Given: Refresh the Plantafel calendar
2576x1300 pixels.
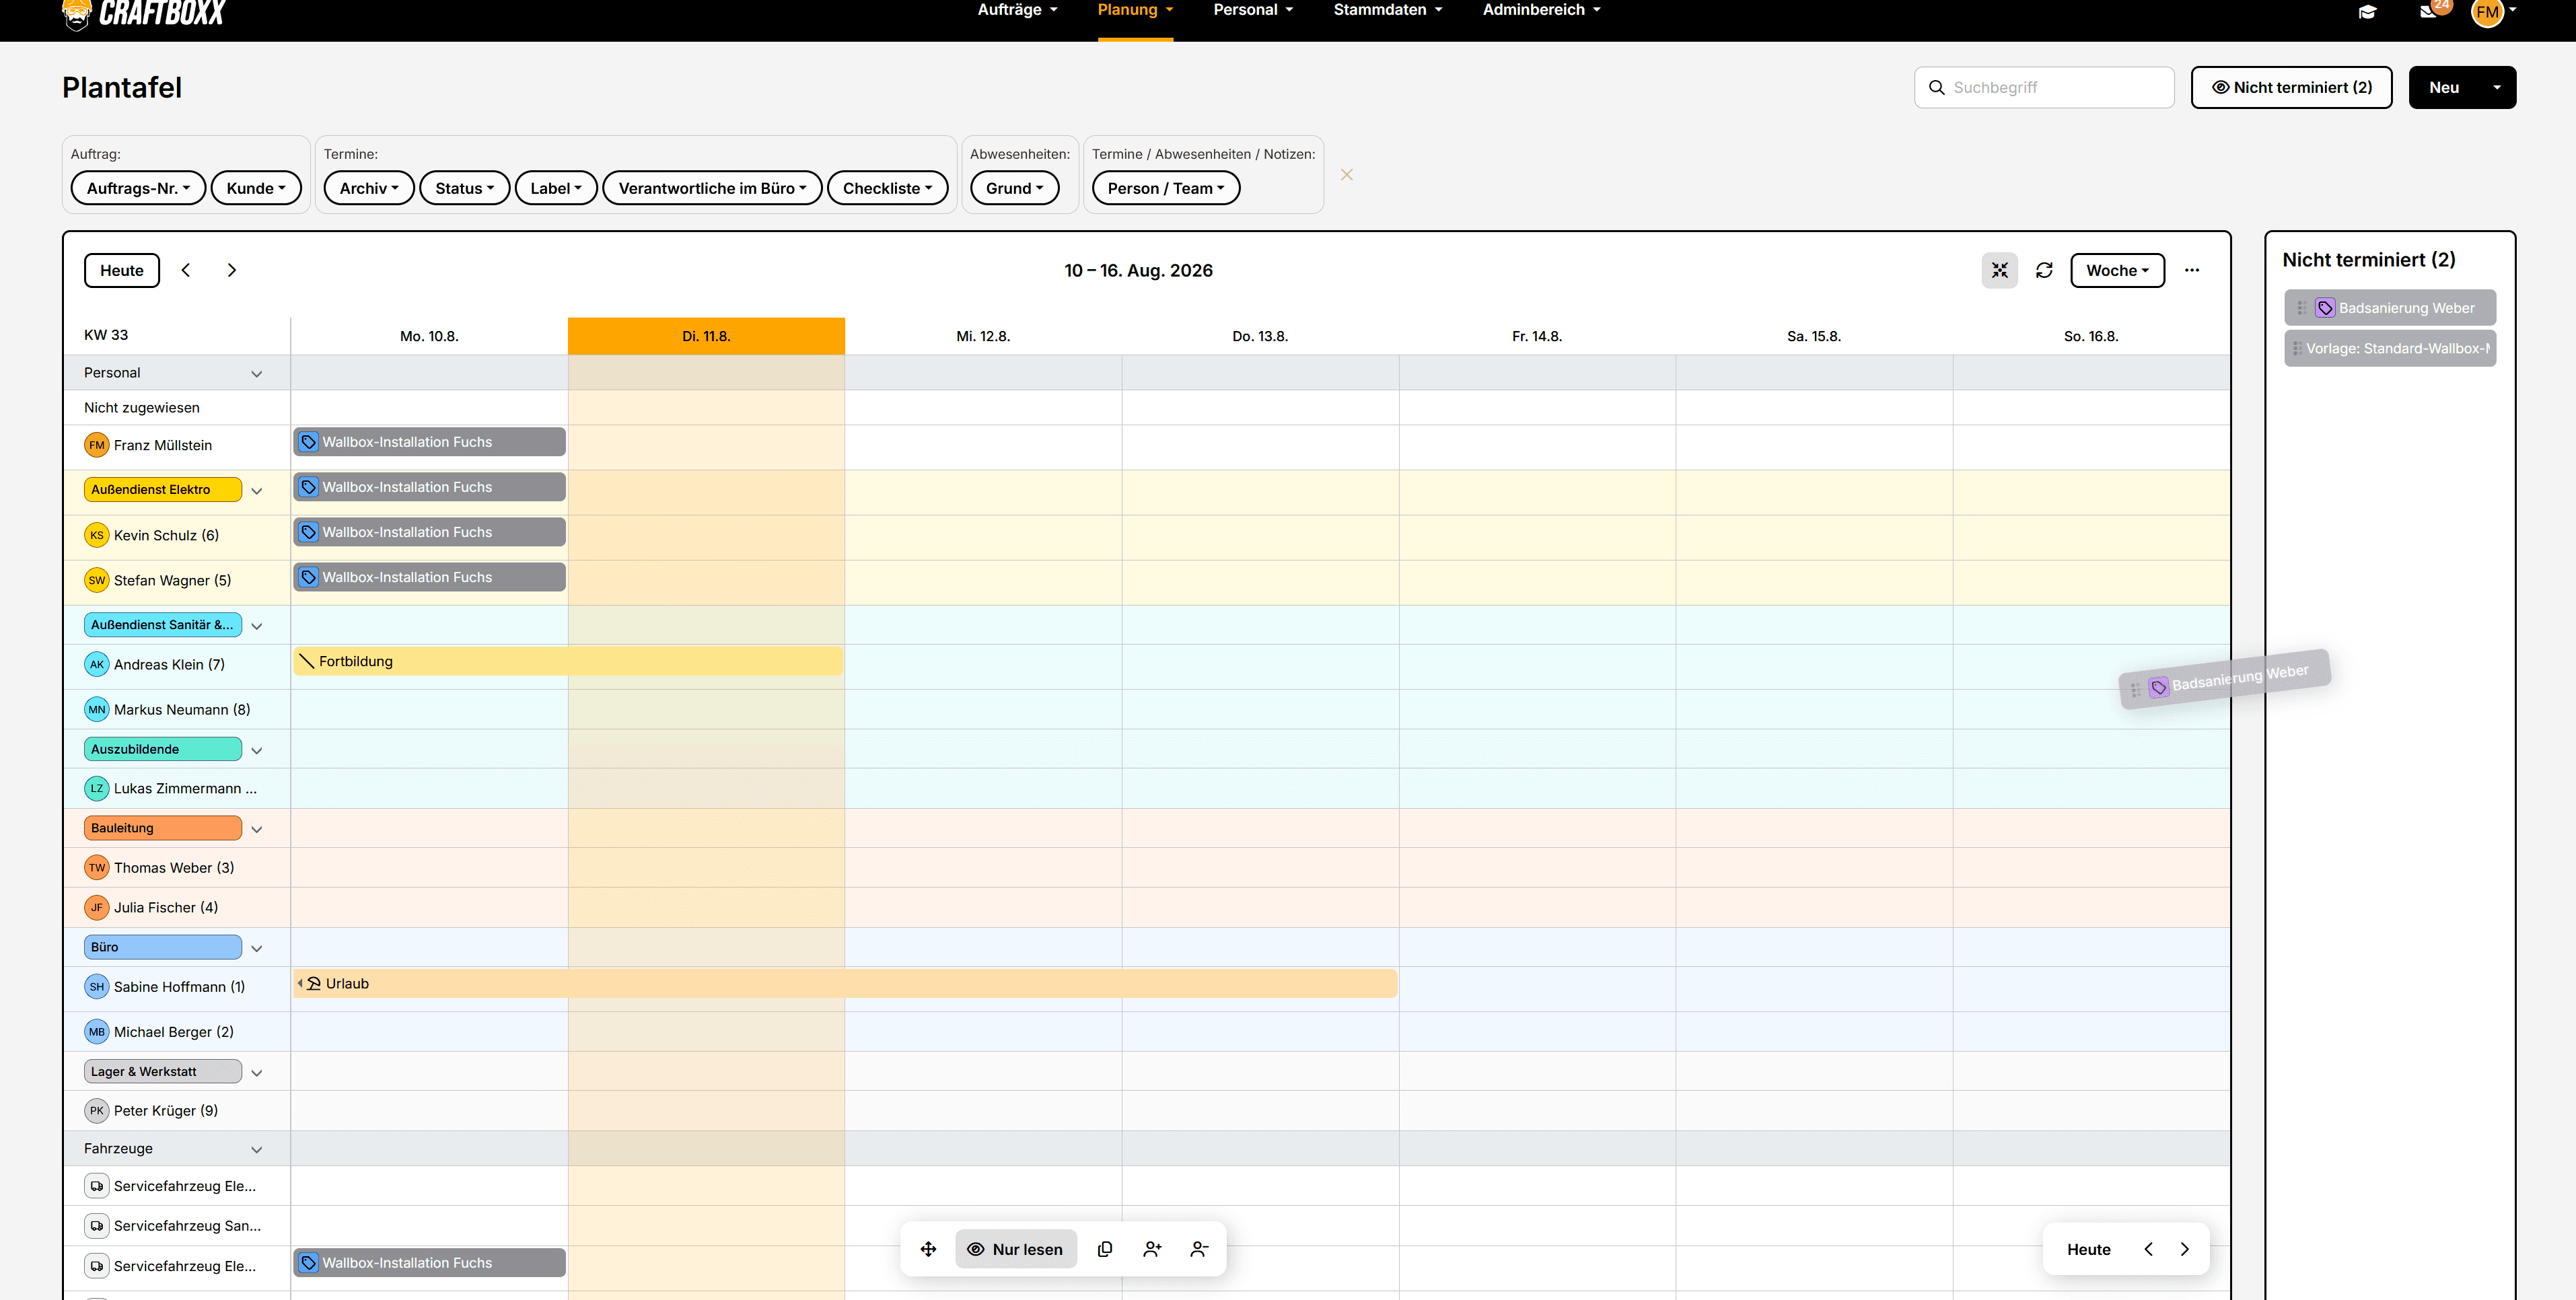Looking at the screenshot, I should [2044, 270].
